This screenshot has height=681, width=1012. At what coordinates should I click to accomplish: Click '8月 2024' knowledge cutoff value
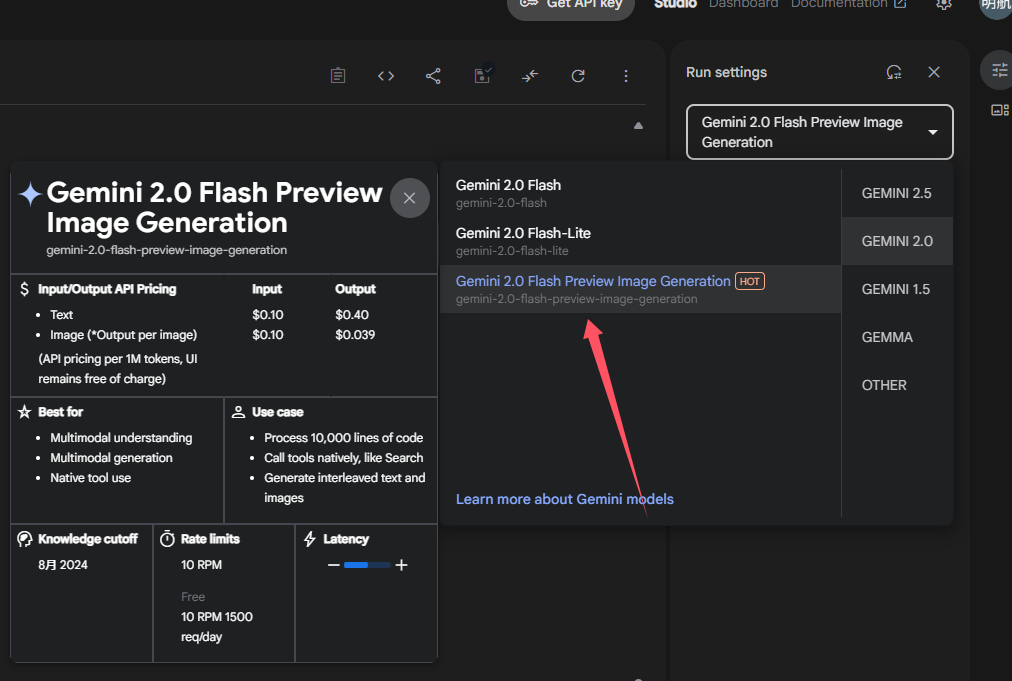point(63,565)
